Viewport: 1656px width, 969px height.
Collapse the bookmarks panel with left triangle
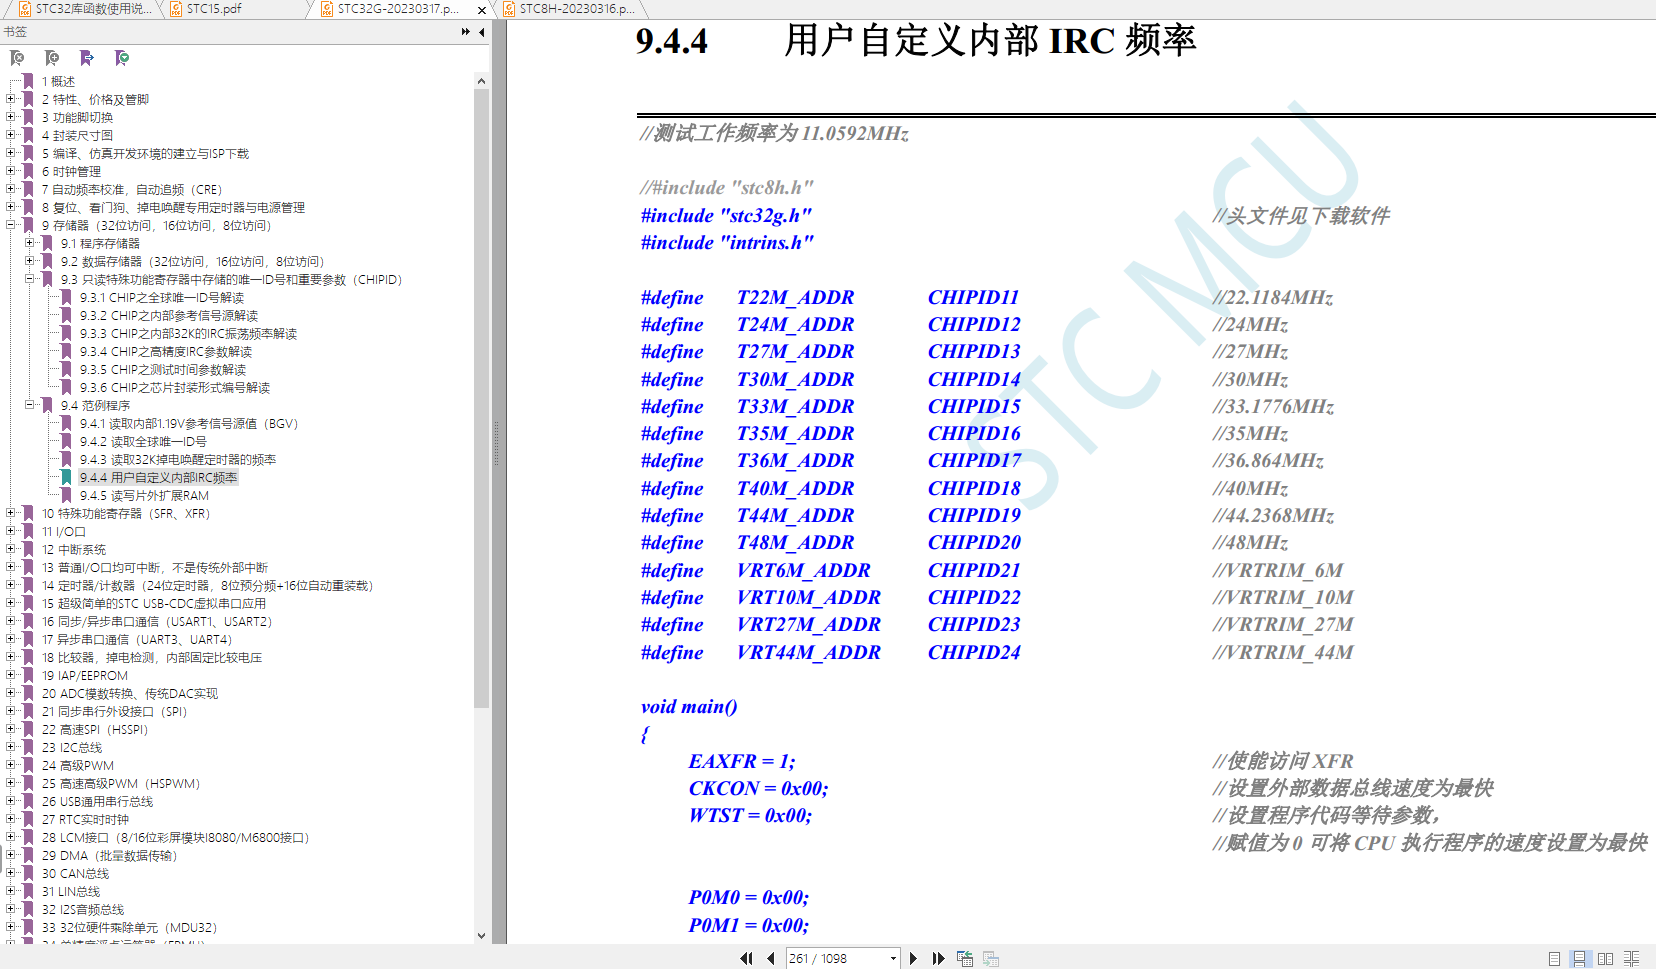(482, 32)
